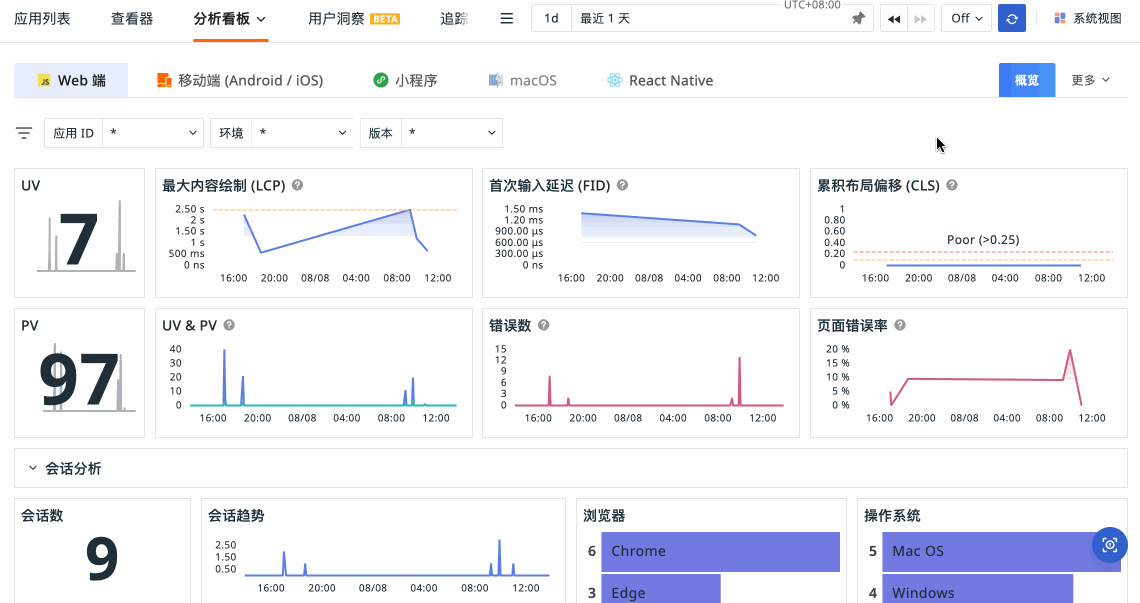Click the pin icon in time picker
Screen dimensions: 1140x603
coord(858,19)
